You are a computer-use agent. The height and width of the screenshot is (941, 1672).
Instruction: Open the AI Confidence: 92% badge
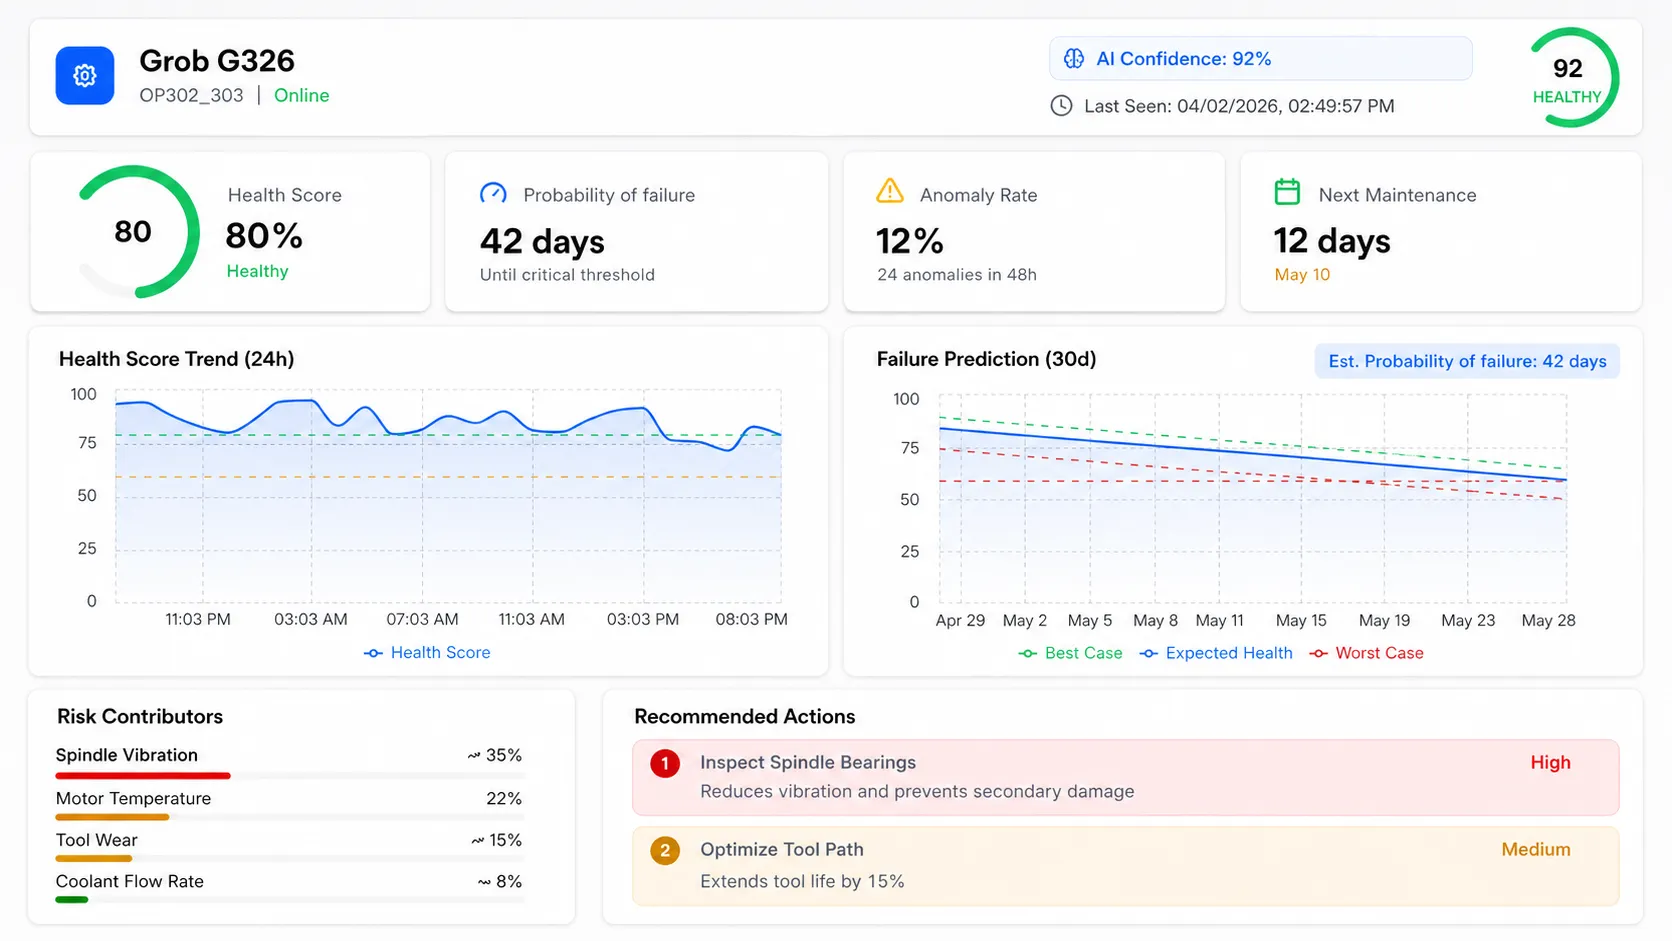click(1260, 59)
